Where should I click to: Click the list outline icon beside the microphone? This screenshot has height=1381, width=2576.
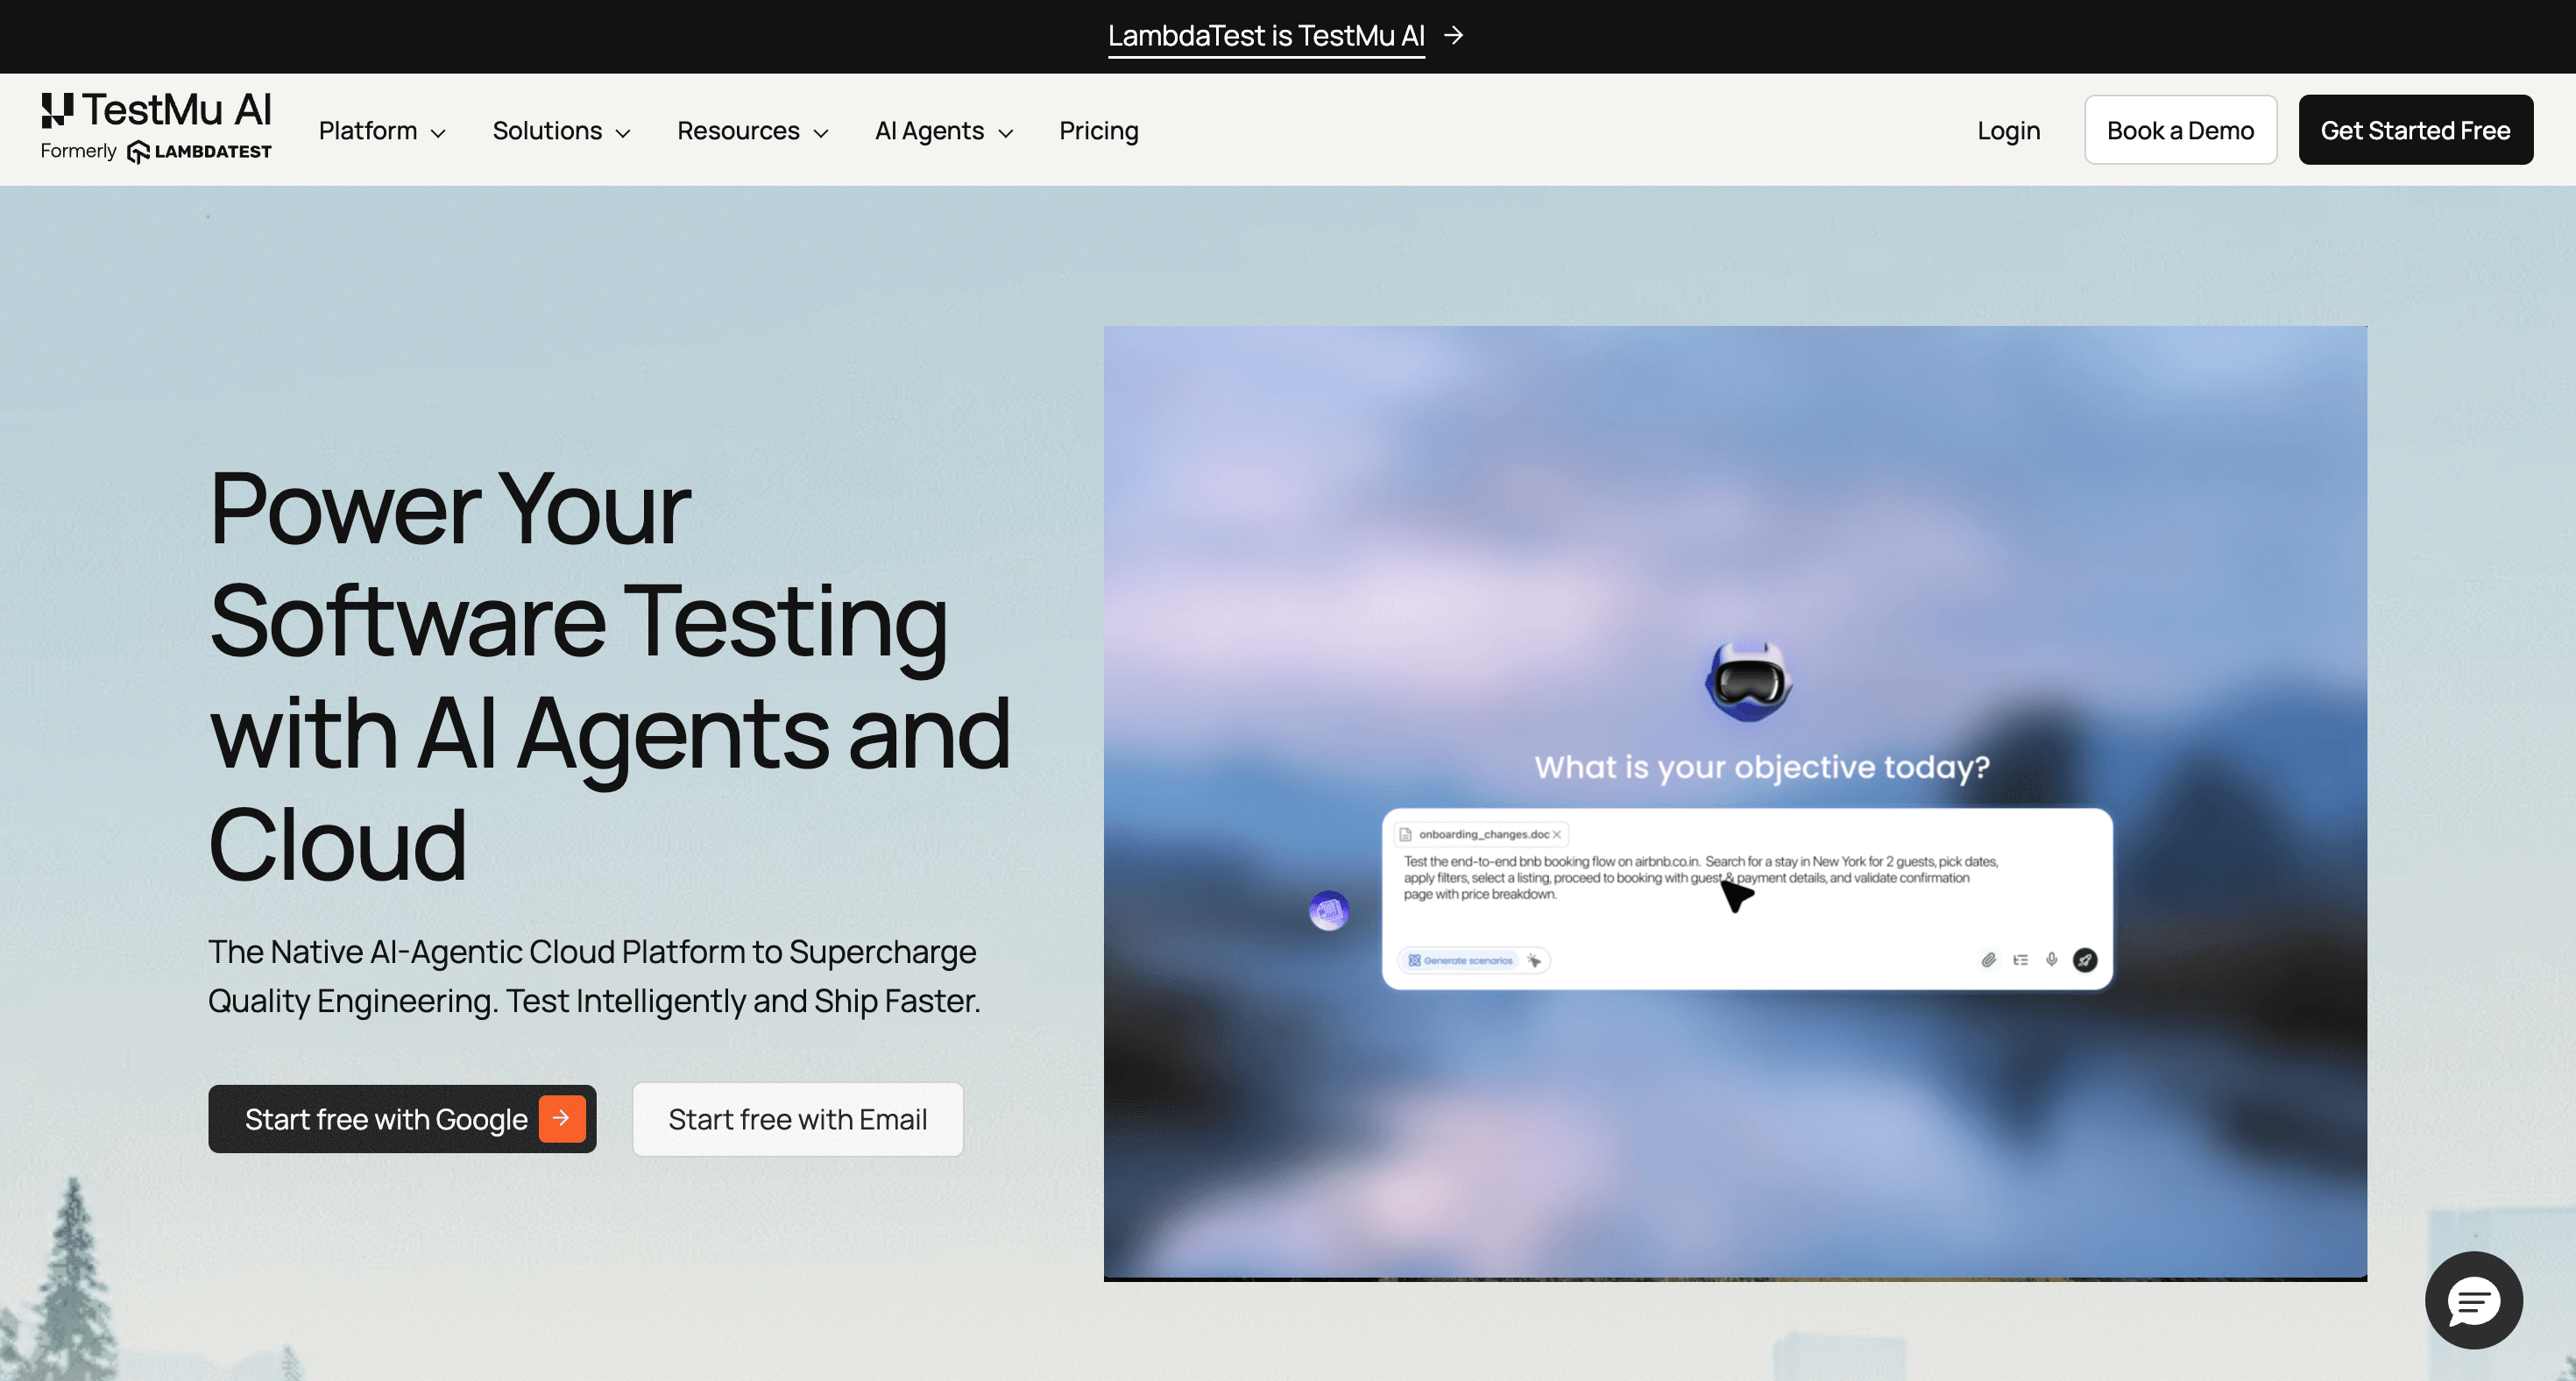pos(2020,960)
